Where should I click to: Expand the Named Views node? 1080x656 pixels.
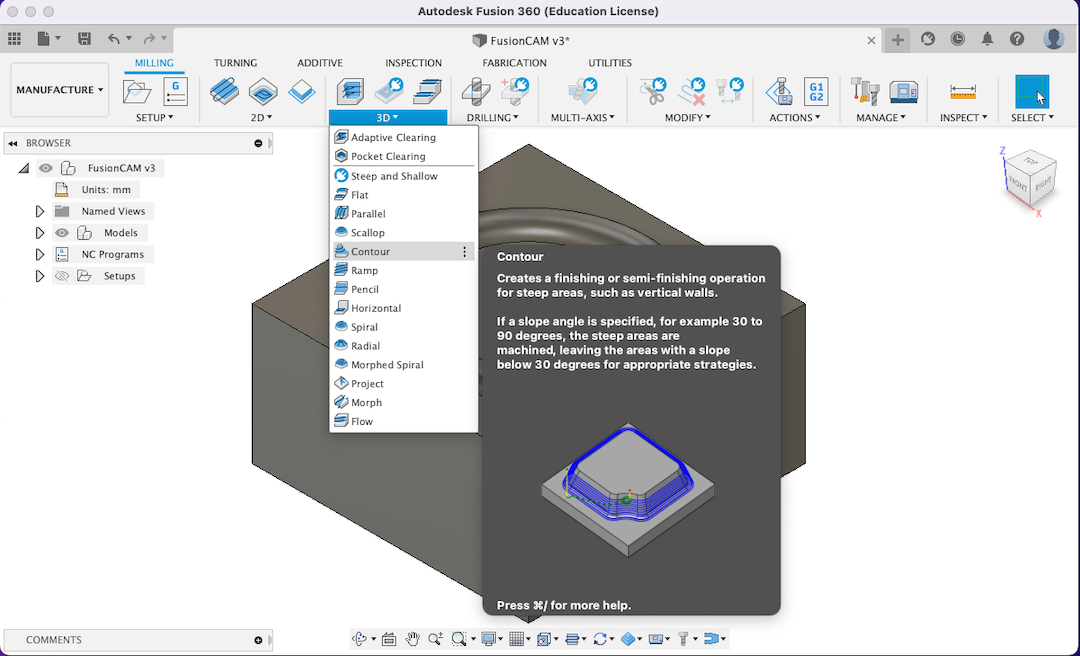coord(40,212)
